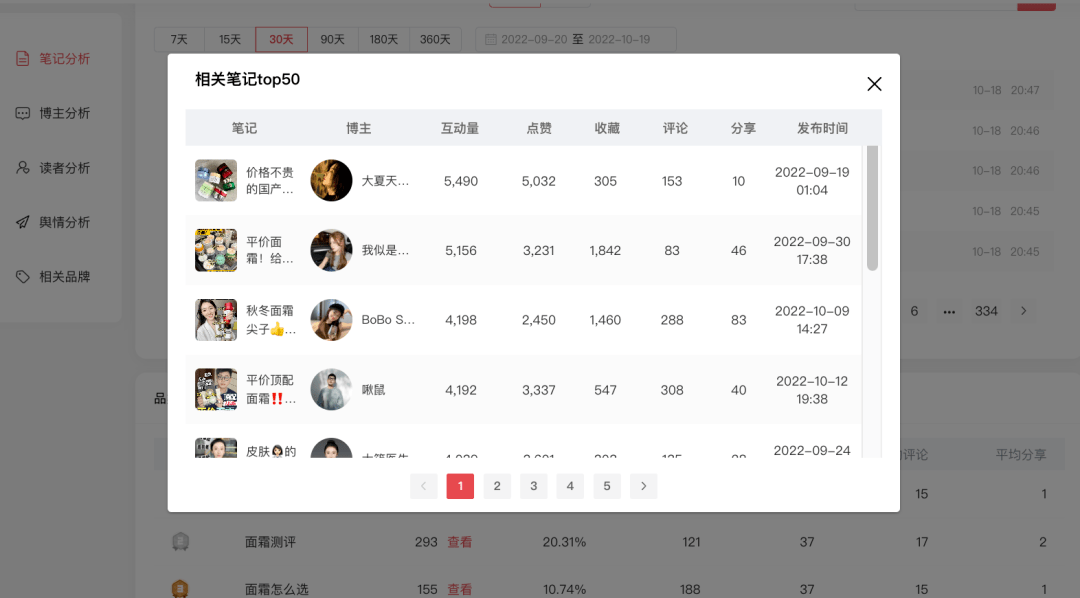Click publish time 2022-10-12 19:38

pyautogui.click(x=812, y=390)
